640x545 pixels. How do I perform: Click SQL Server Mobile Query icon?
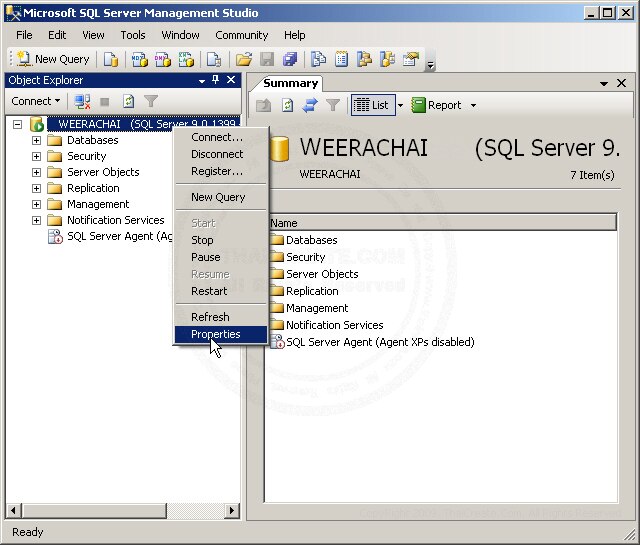coord(214,60)
